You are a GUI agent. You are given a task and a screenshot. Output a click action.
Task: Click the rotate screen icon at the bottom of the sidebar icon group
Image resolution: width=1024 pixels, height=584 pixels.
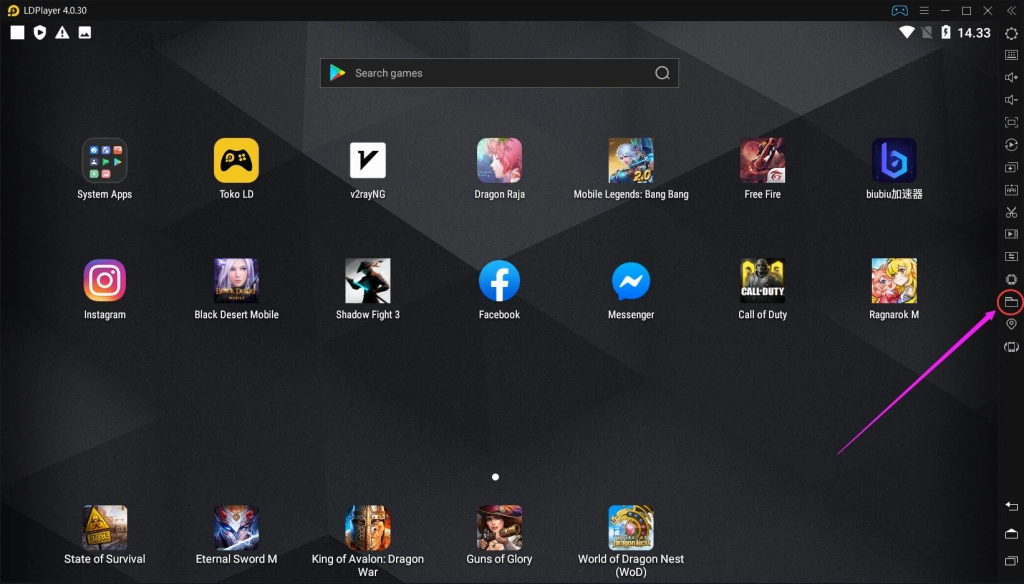pos(1011,347)
